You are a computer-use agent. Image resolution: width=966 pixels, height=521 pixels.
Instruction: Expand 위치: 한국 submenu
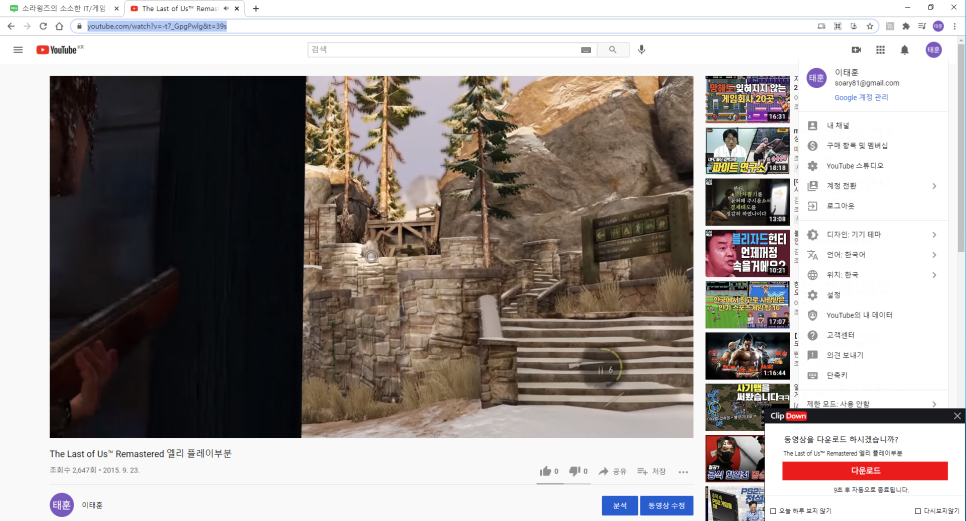pyautogui.click(x=872, y=275)
